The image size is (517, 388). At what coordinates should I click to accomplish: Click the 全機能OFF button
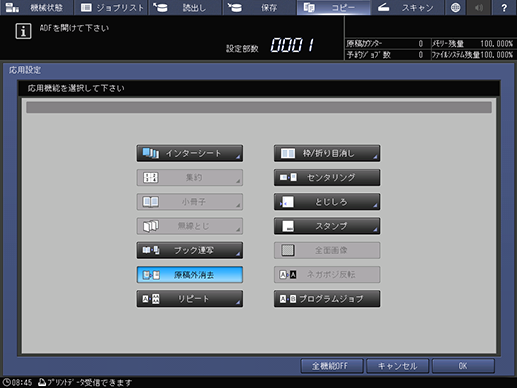coord(332,366)
